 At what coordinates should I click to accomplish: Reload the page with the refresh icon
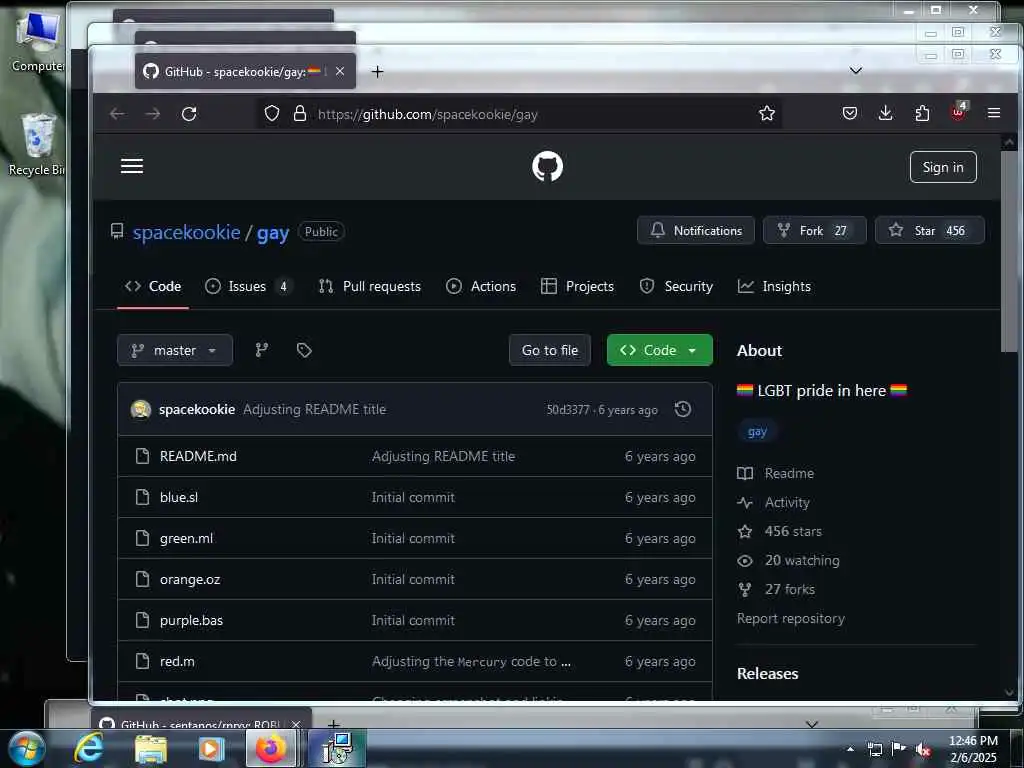[x=189, y=114]
